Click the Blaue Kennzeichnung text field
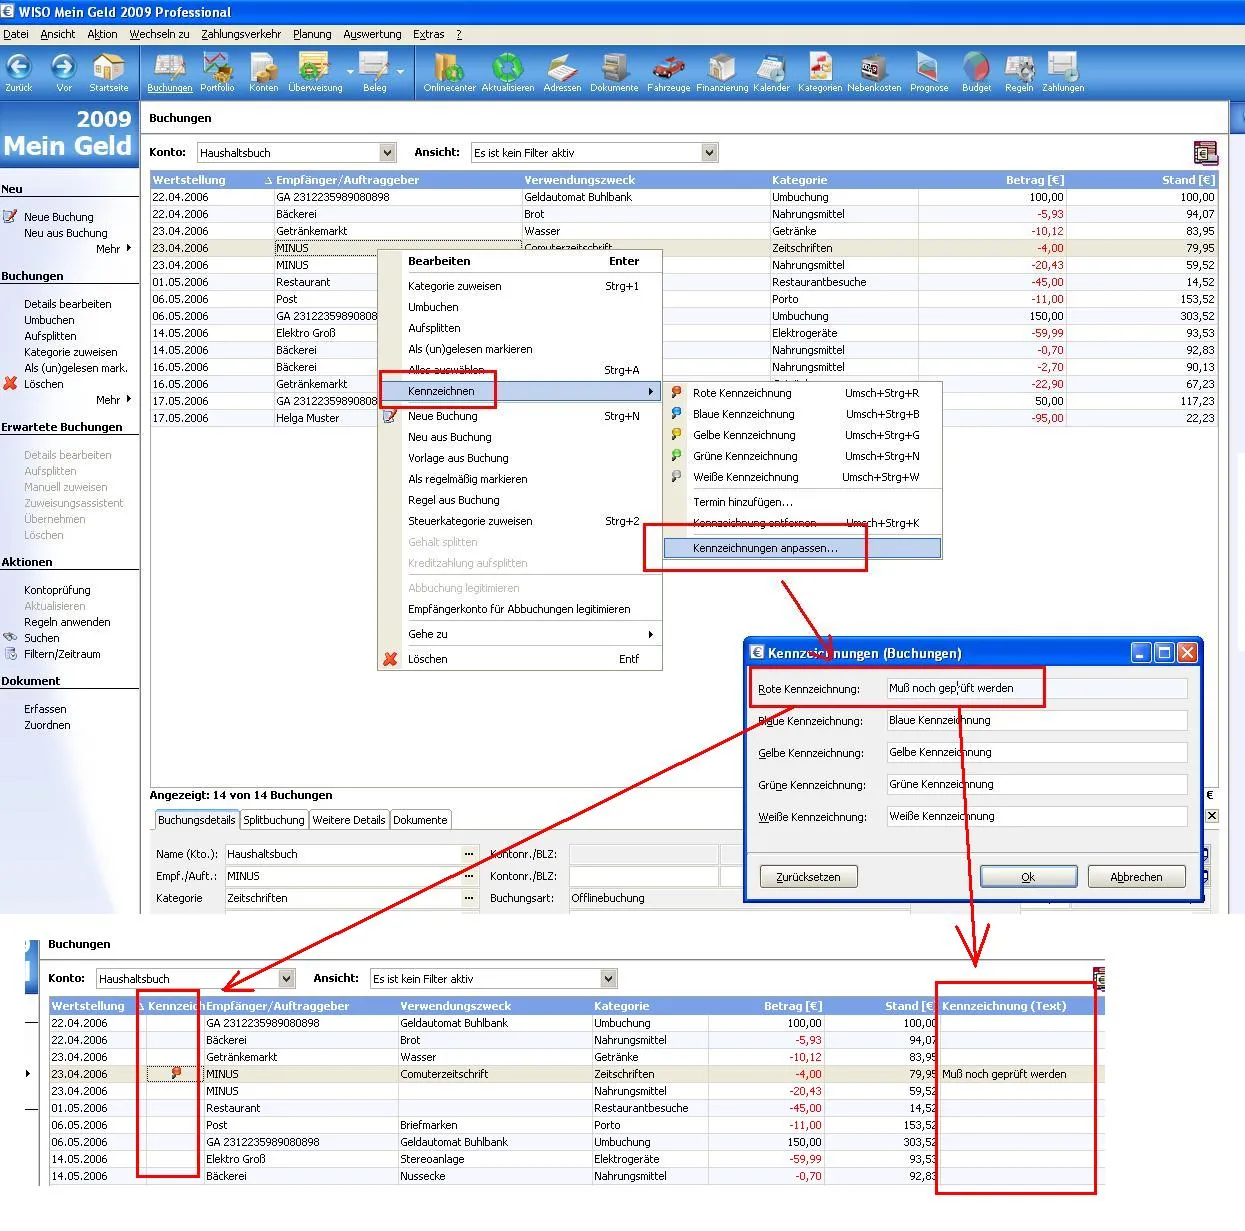The height and width of the screenshot is (1231, 1245). [x=1036, y=720]
